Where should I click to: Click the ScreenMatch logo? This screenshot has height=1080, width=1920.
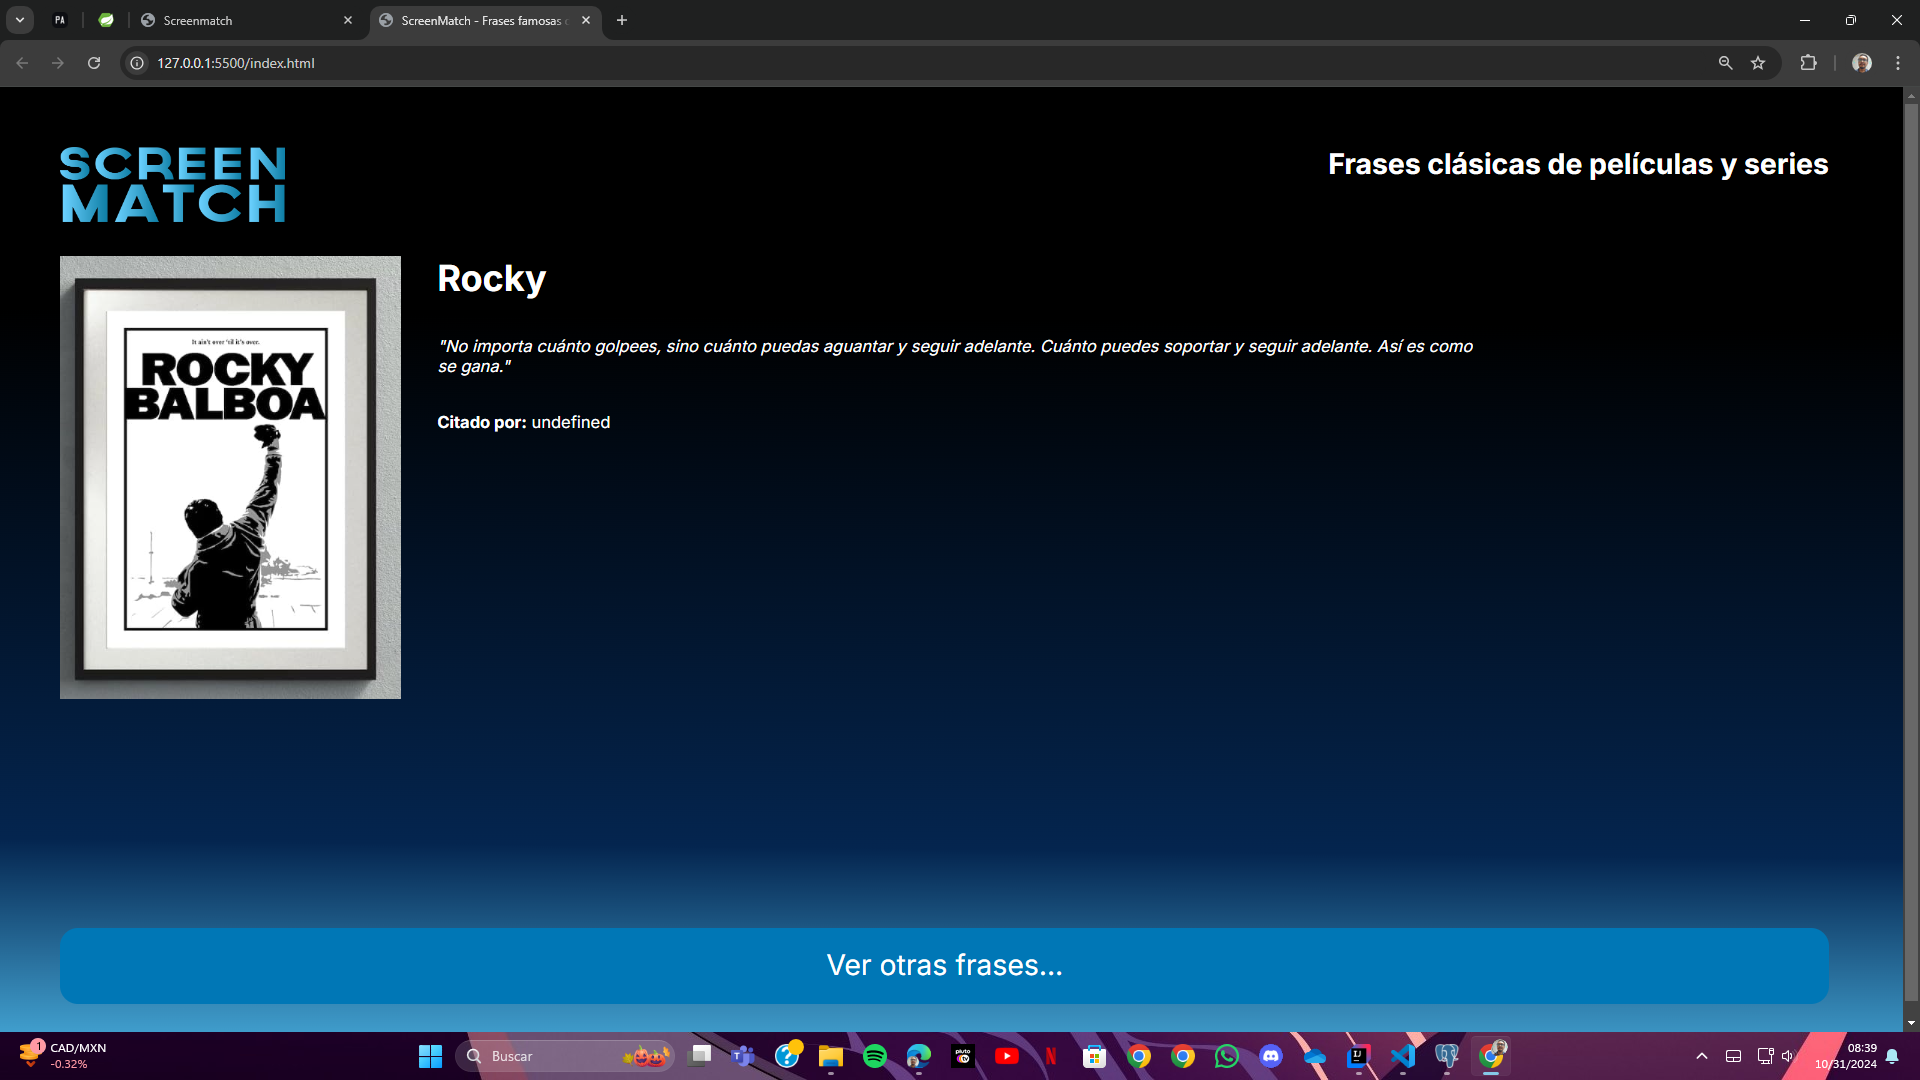pos(173,184)
